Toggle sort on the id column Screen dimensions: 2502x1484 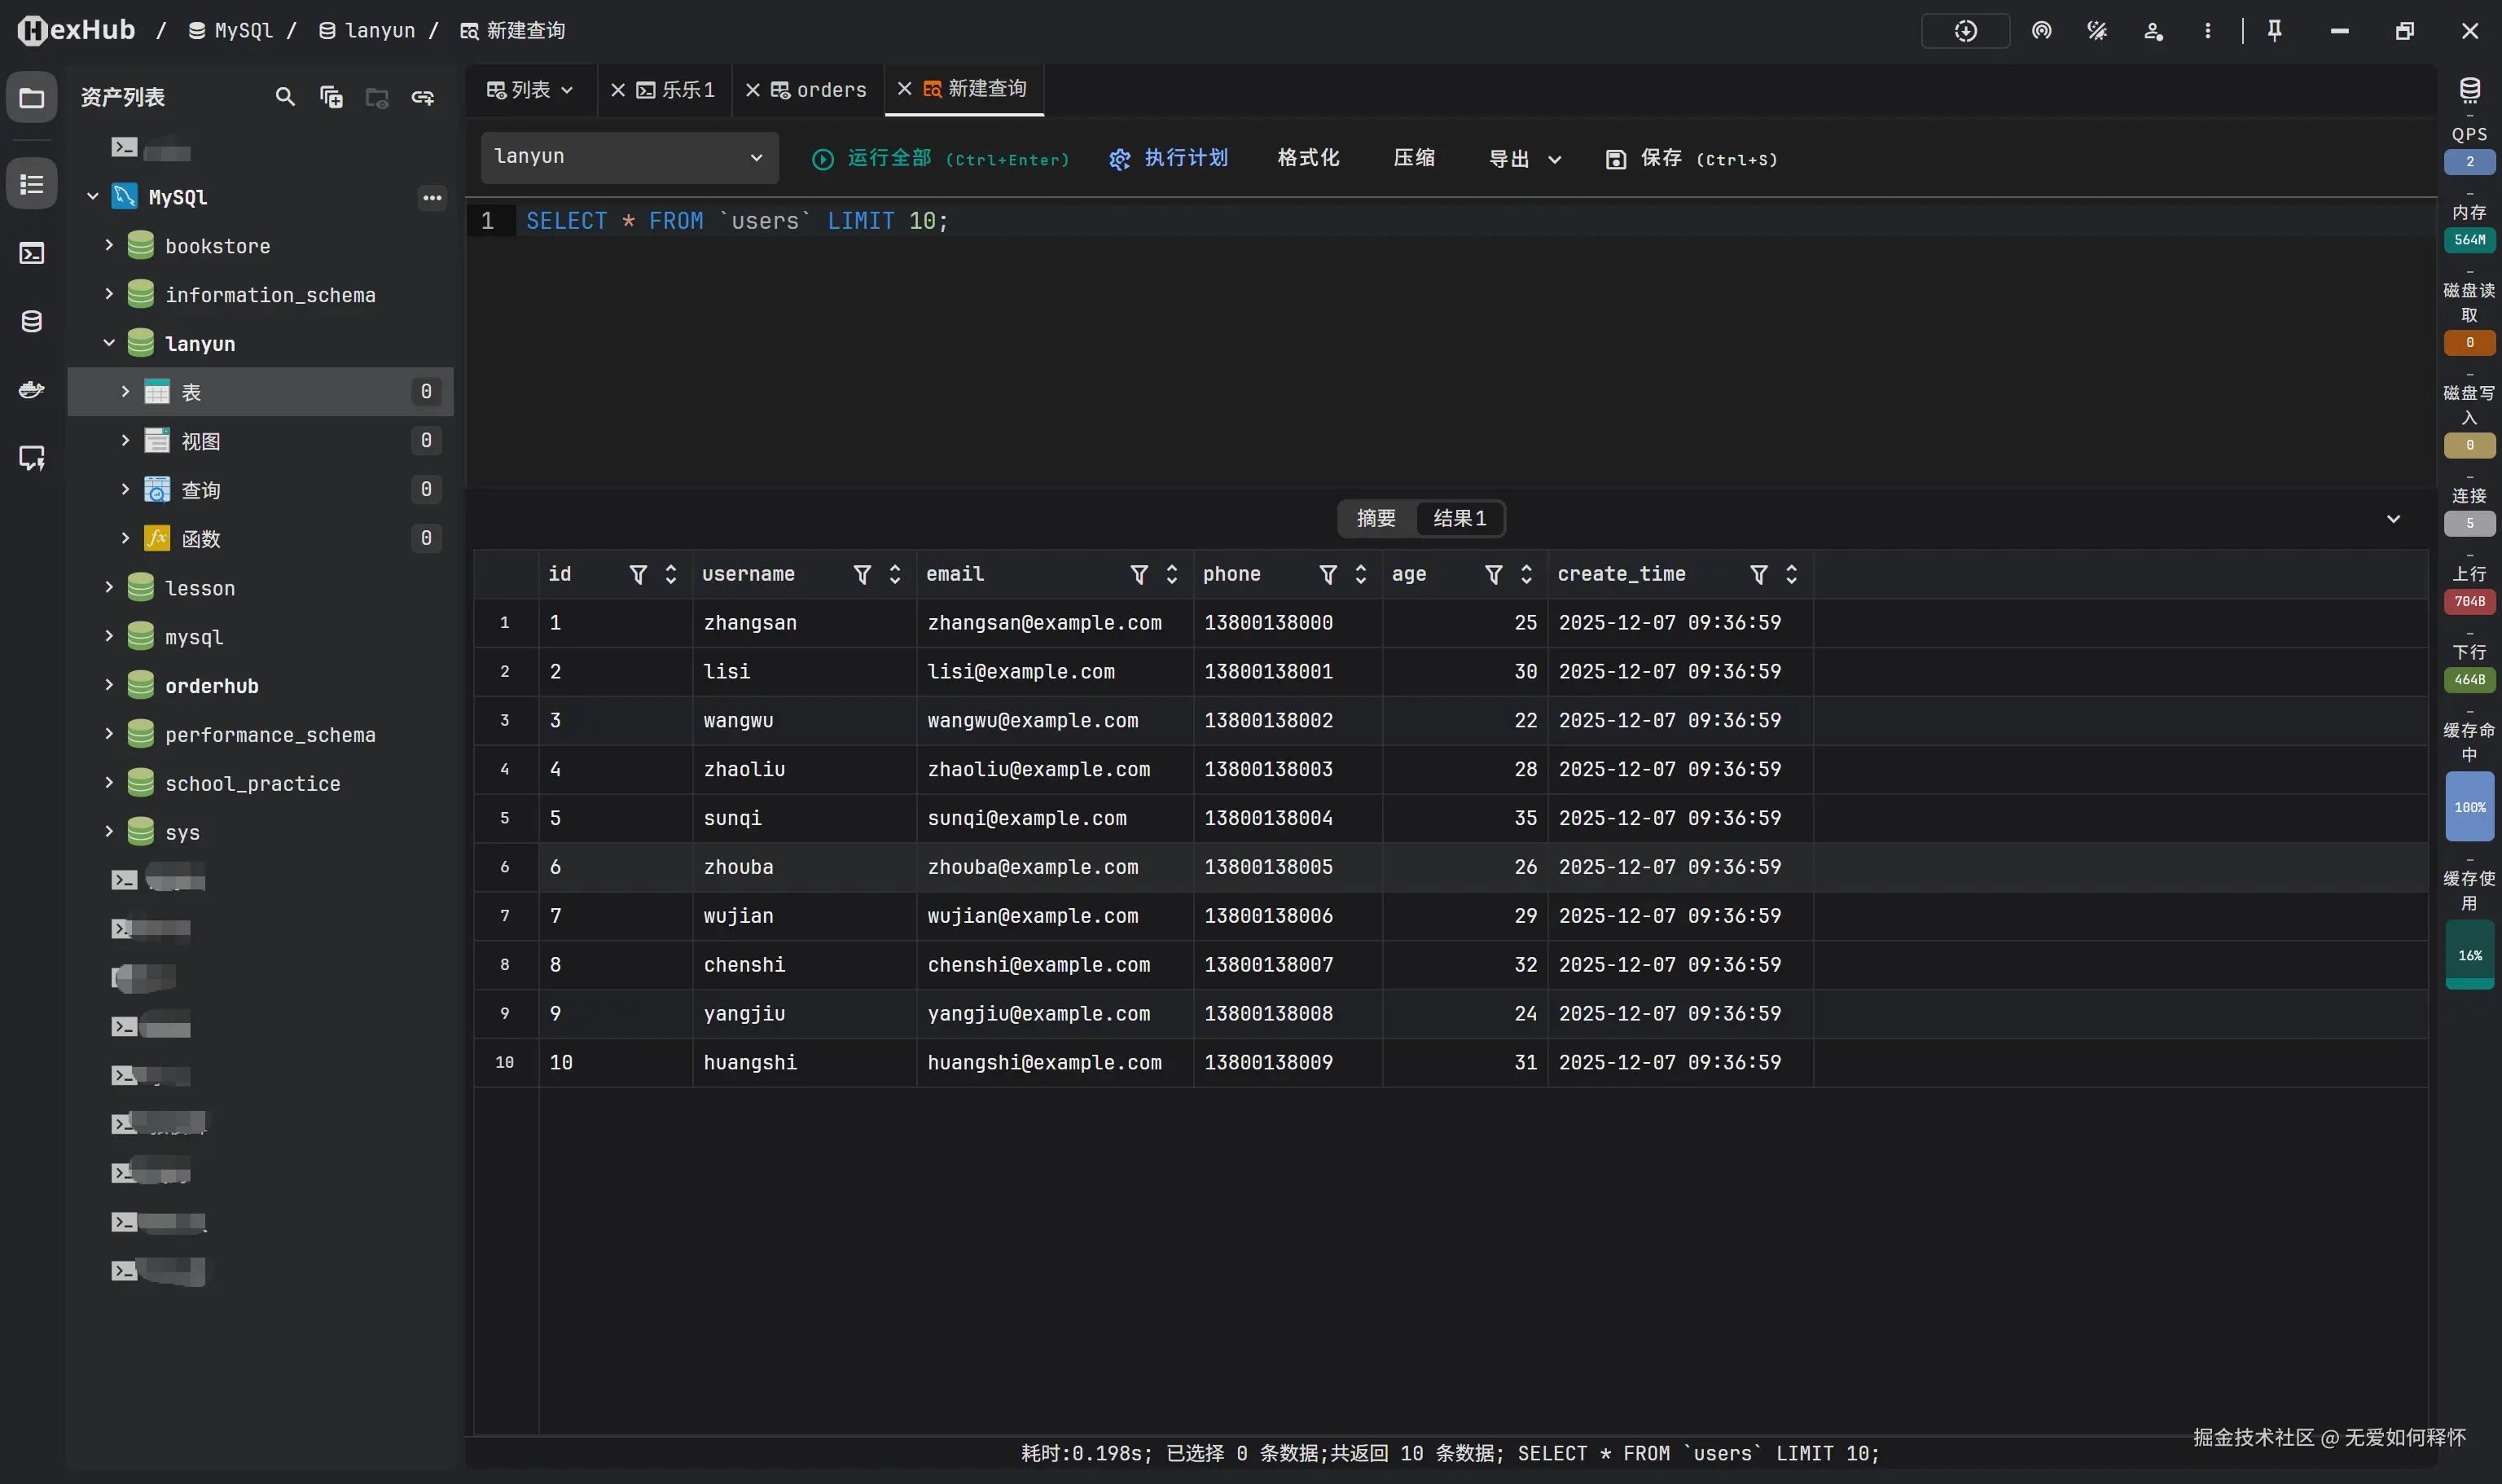click(x=671, y=574)
